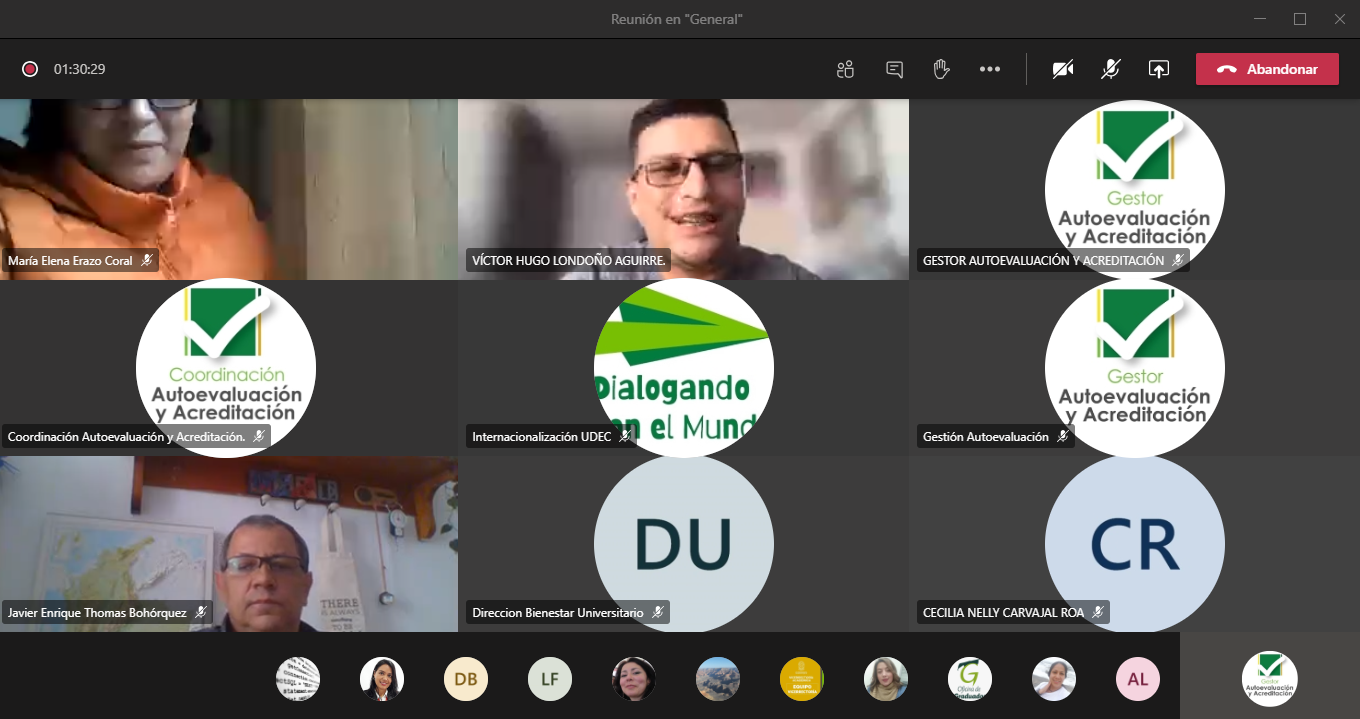The image size is (1360, 719).
Task: Select the AL initials avatar in bottom strip
Action: [x=1138, y=679]
